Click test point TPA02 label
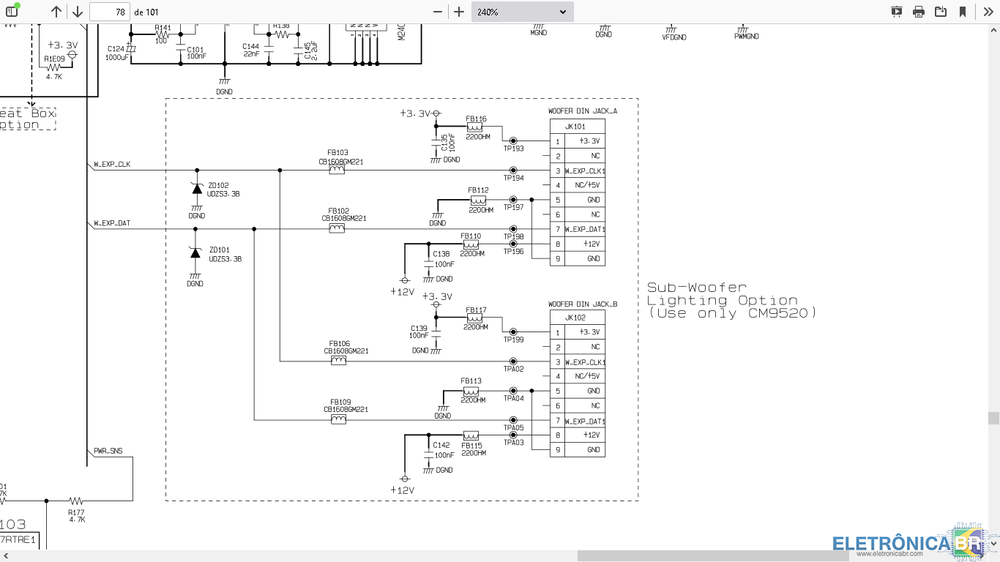 coord(513,369)
